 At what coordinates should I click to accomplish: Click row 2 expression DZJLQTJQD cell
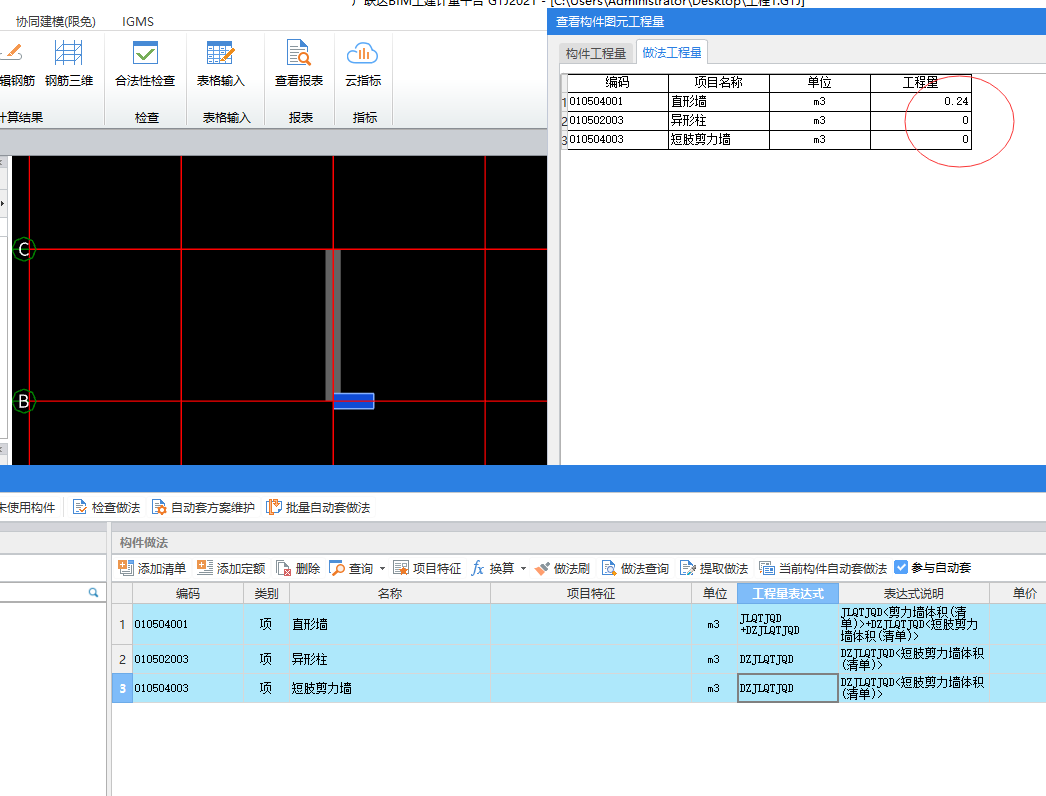click(x=788, y=659)
